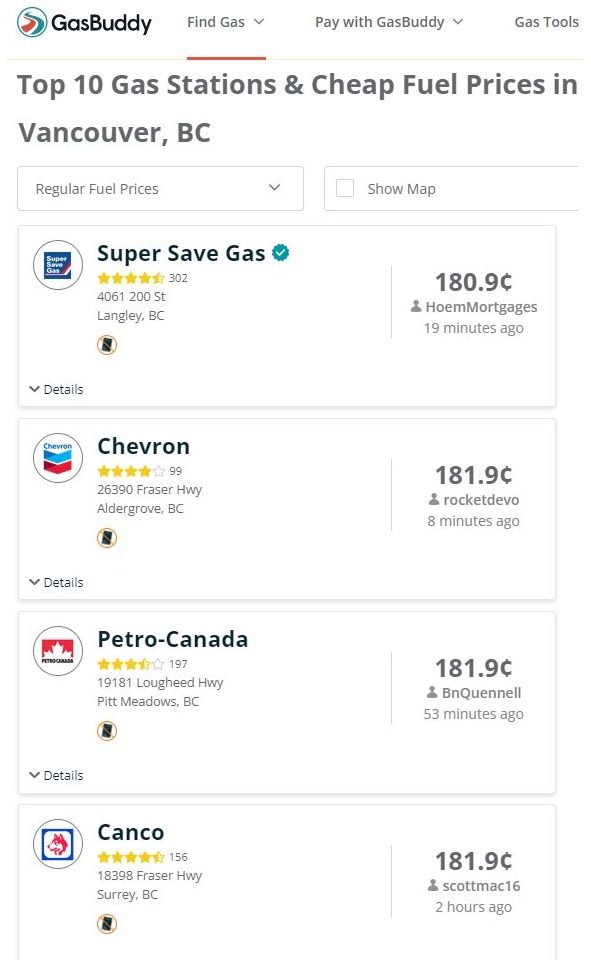This screenshot has height=960, width=591.
Task: Open the rocketdevo user profile link
Action: (x=481, y=500)
